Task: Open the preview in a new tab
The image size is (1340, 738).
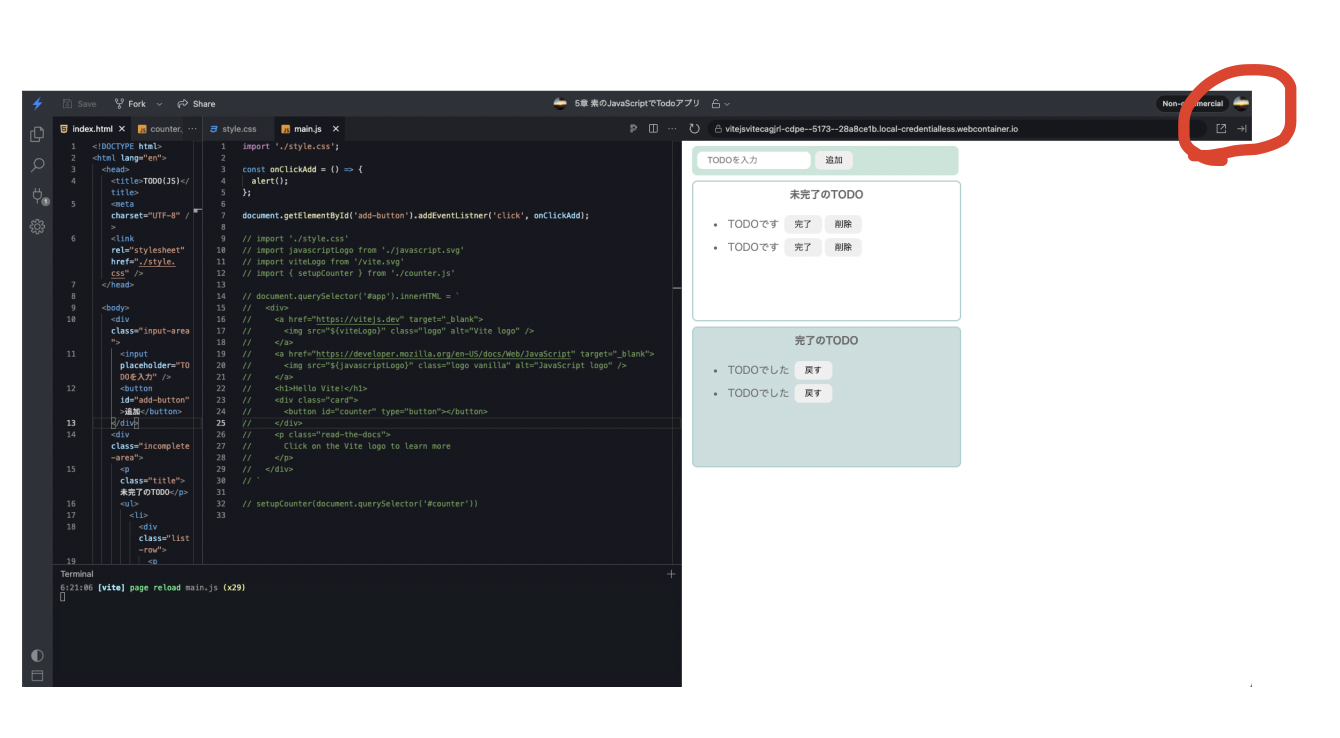Action: click(1221, 129)
